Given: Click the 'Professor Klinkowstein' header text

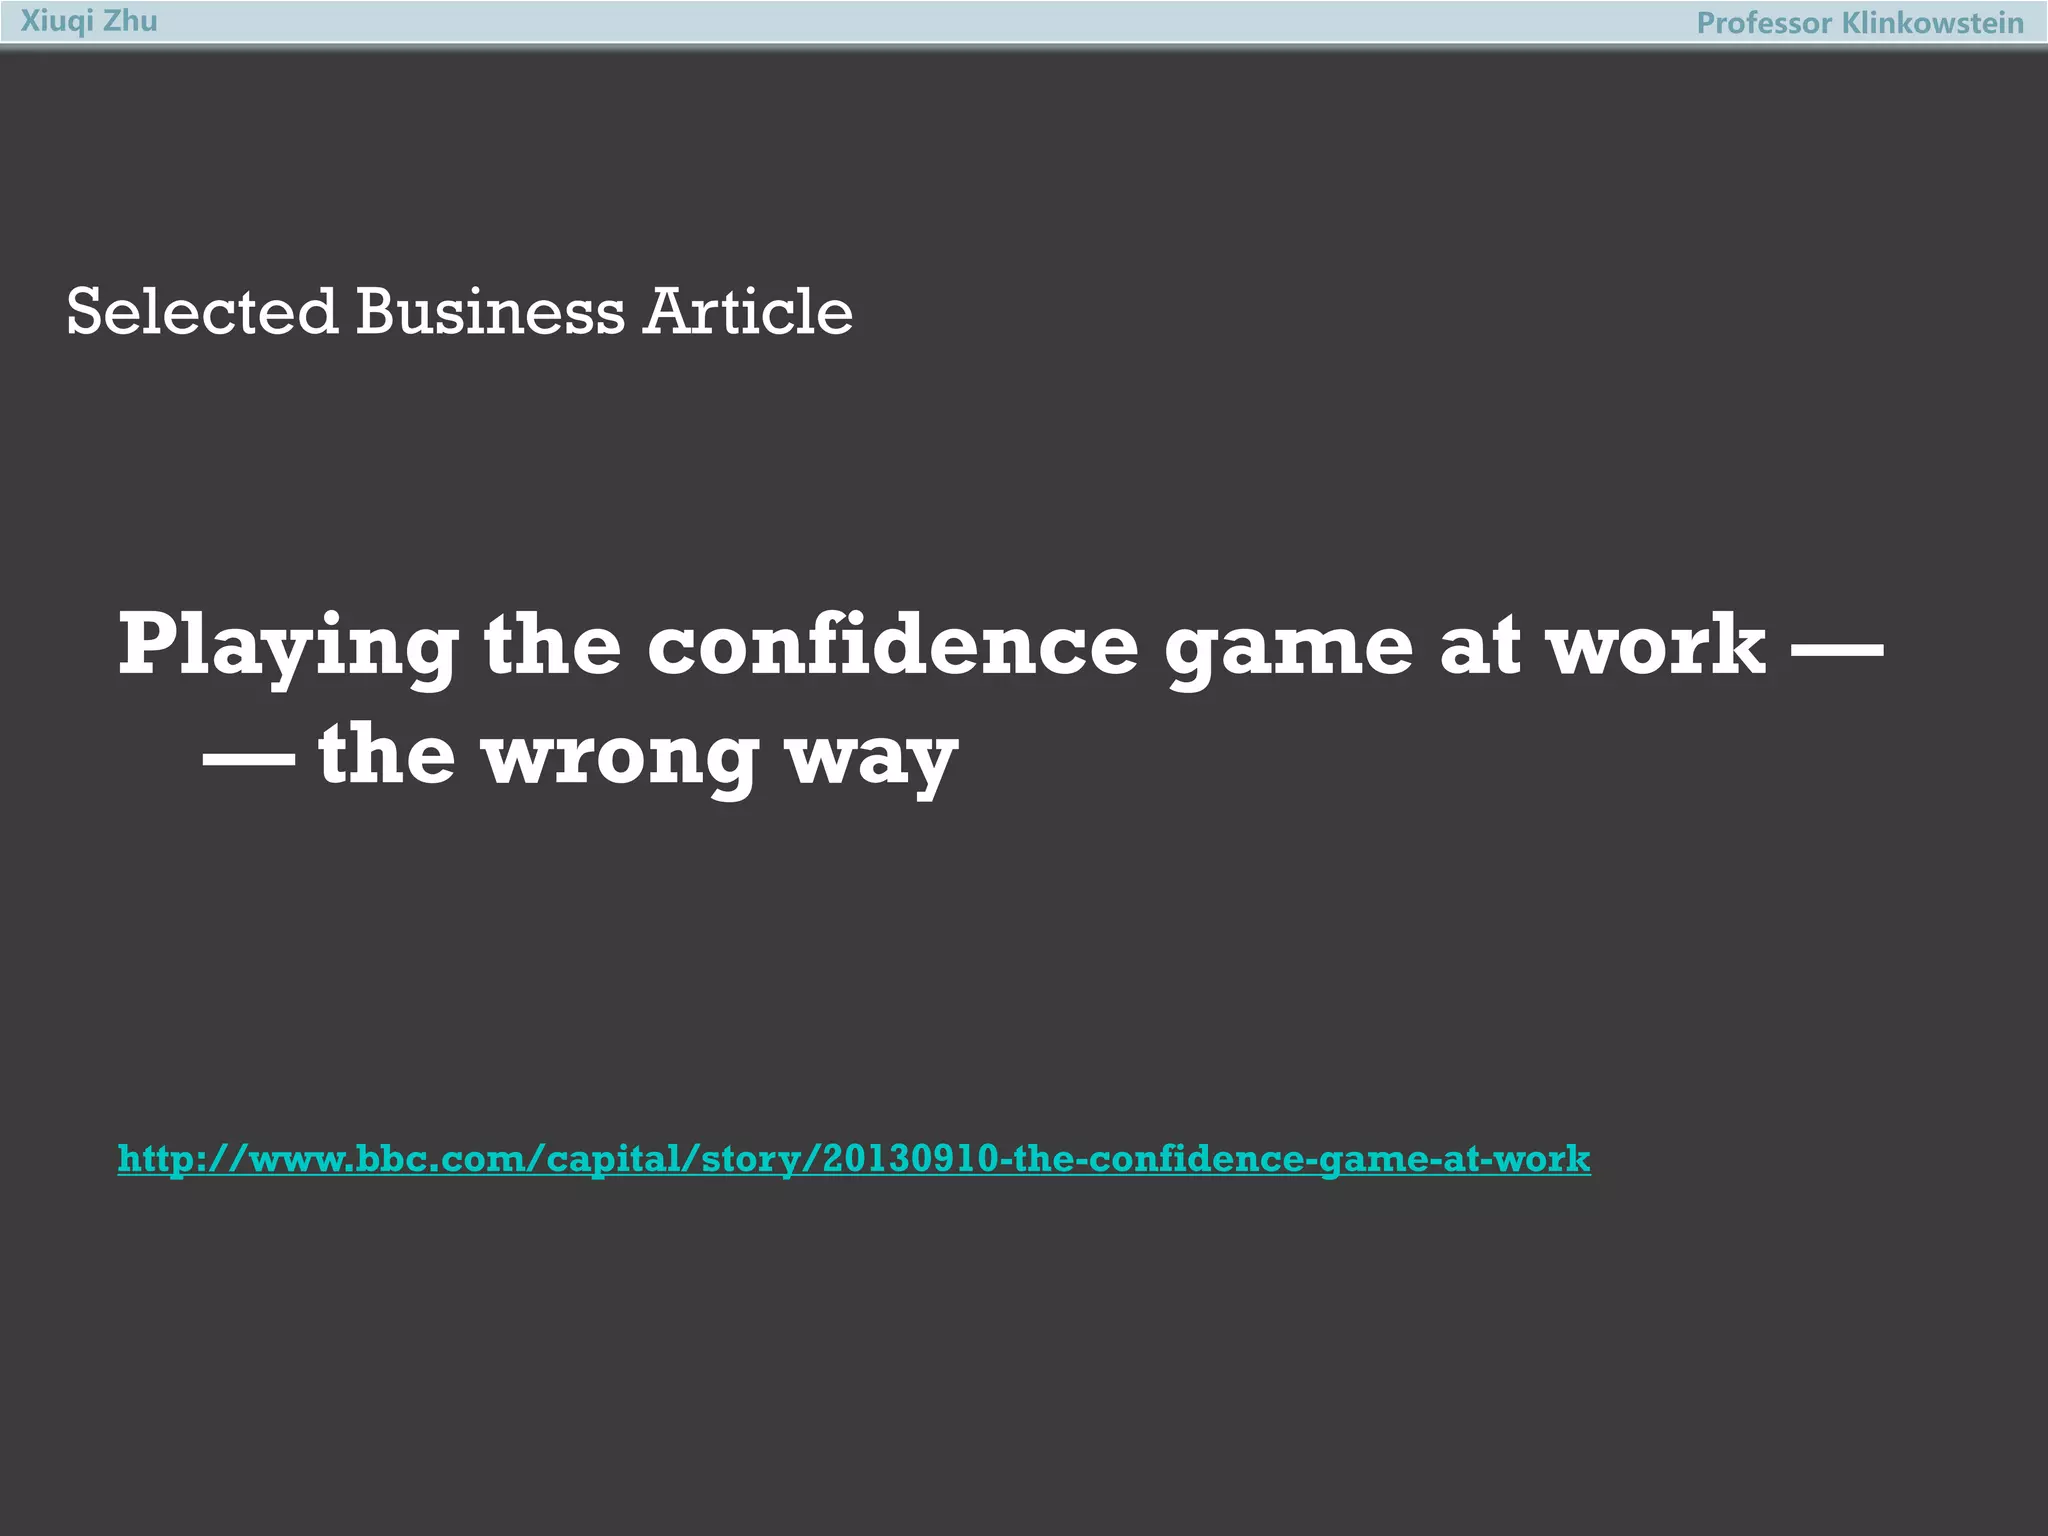Looking at the screenshot, I should pos(1859,22).
